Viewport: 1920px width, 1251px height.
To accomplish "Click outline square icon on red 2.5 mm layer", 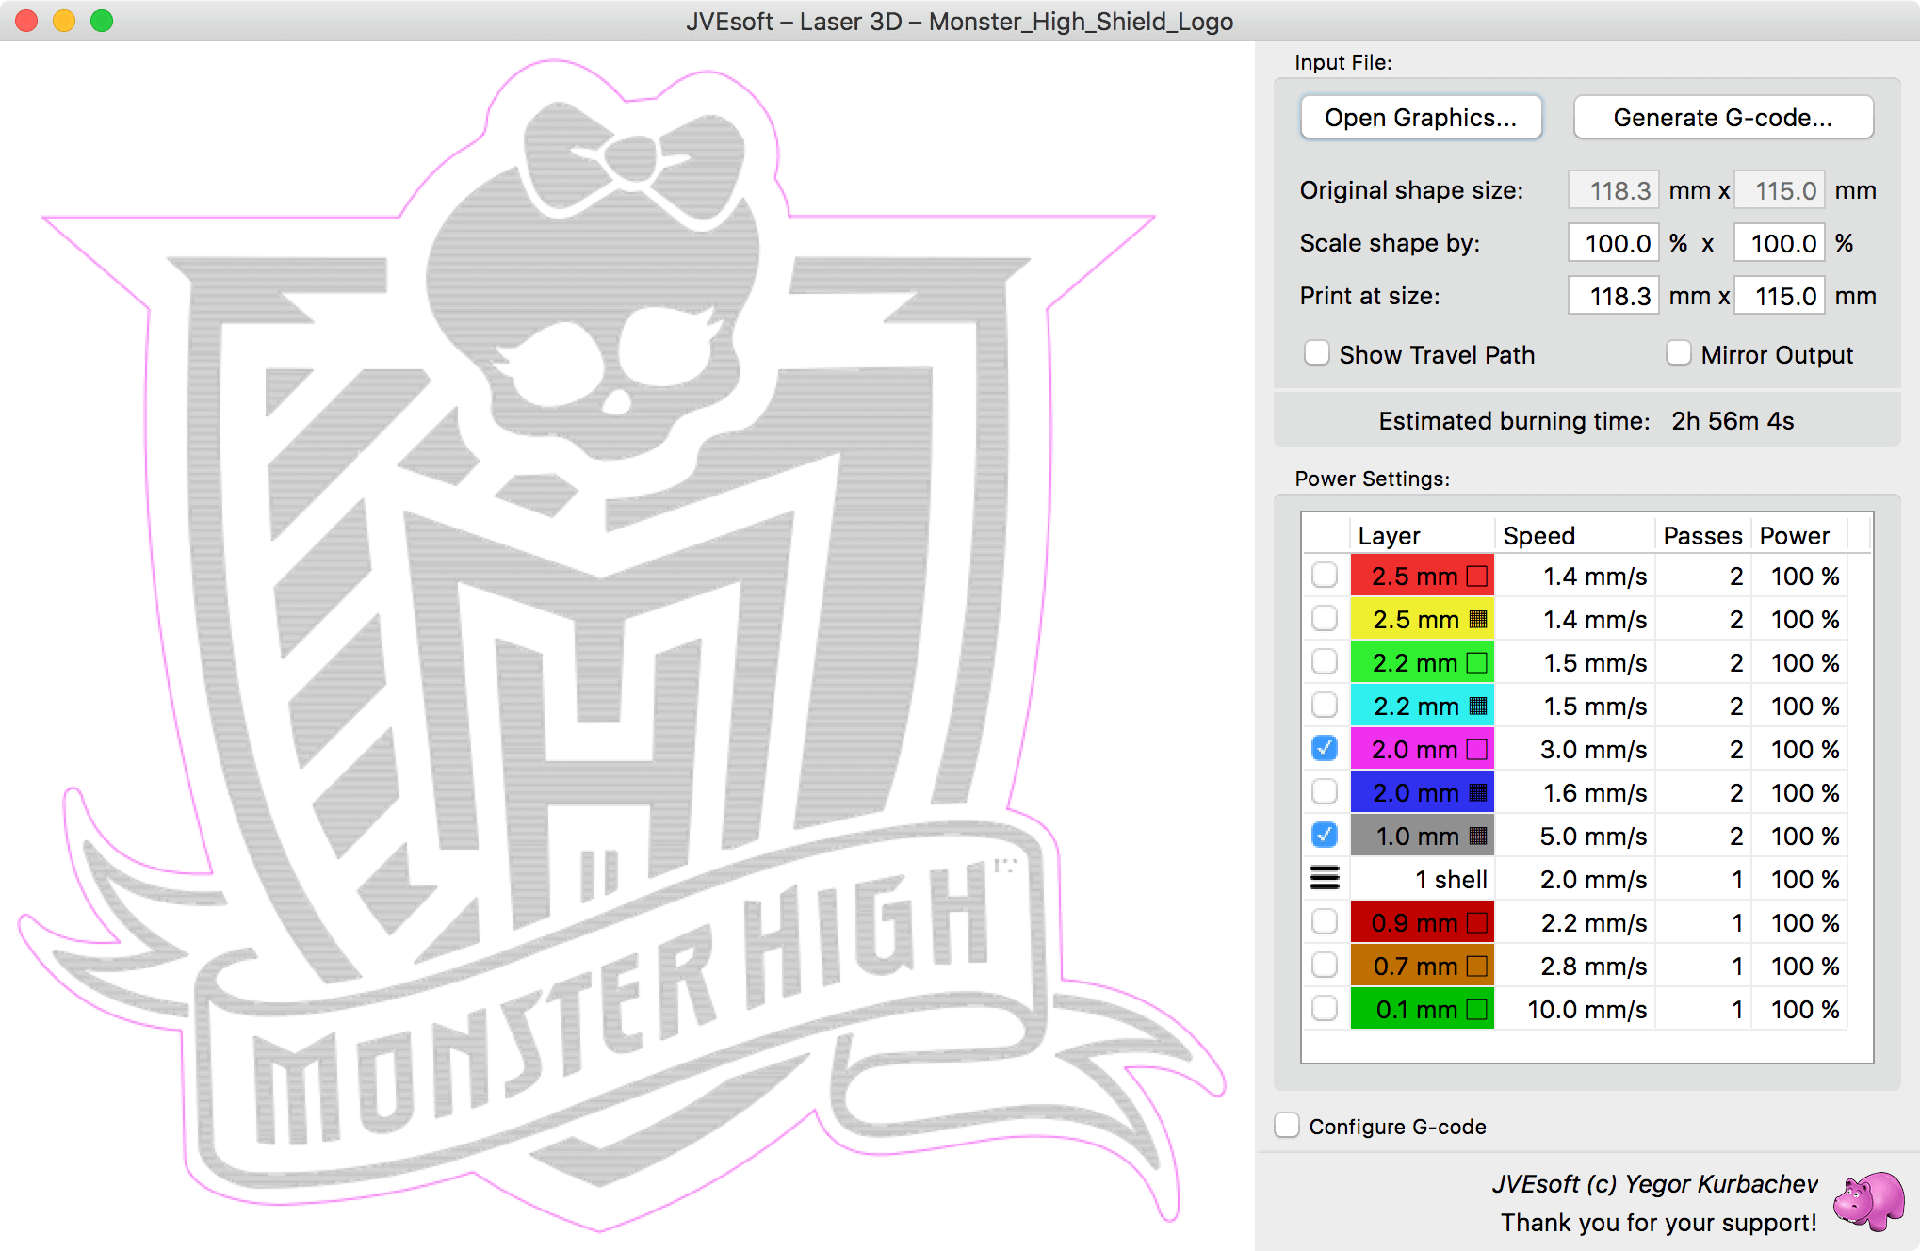I will (1477, 576).
